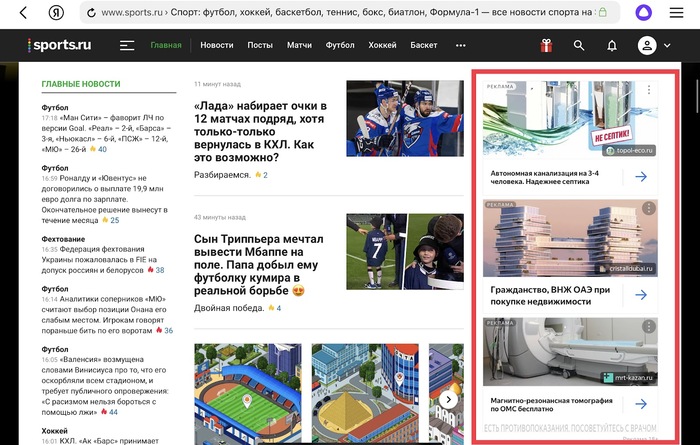The image size is (700, 445).
Task: Open the Посты menu item
Action: [x=260, y=45]
